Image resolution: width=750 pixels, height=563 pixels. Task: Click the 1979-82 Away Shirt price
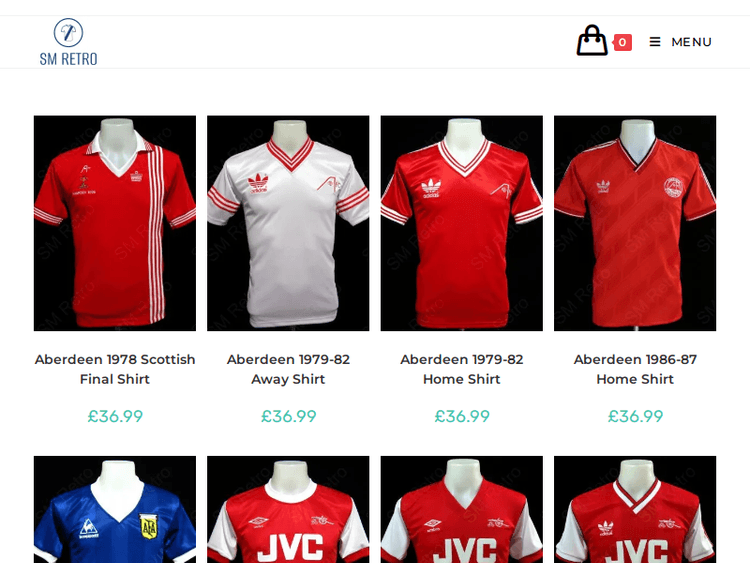pyautogui.click(x=288, y=416)
